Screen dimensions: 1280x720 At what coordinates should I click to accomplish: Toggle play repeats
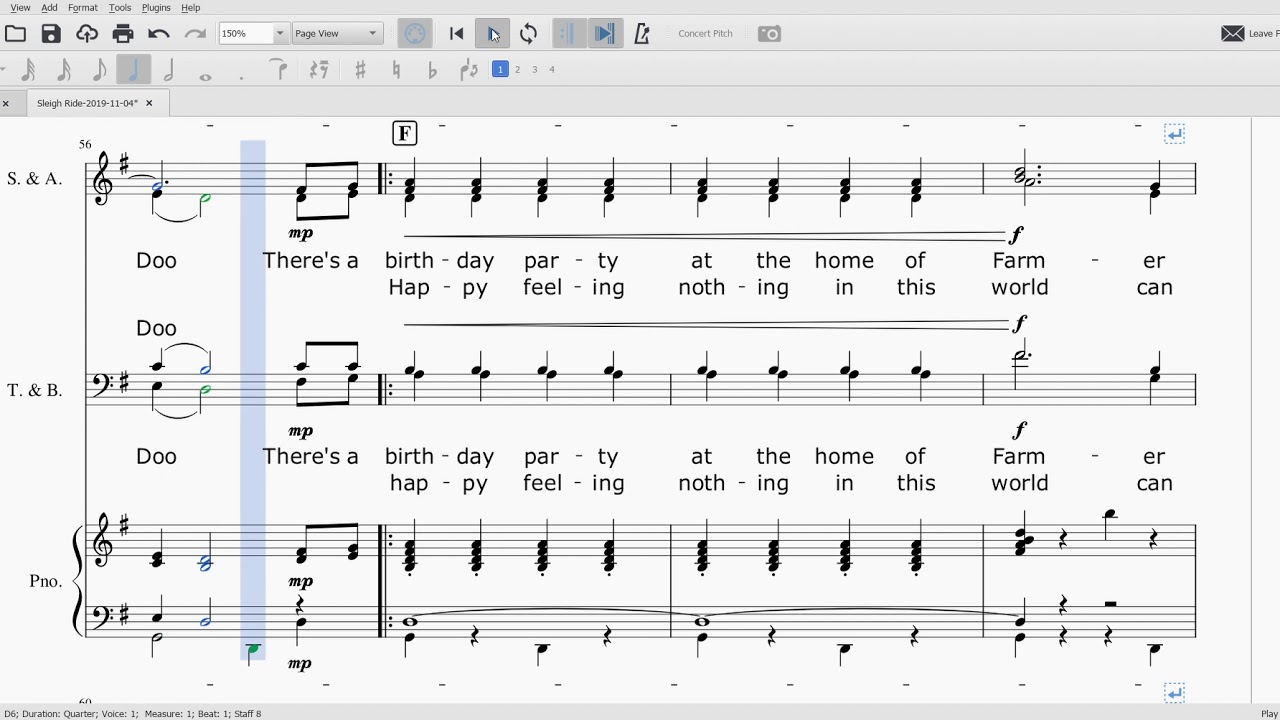567,34
